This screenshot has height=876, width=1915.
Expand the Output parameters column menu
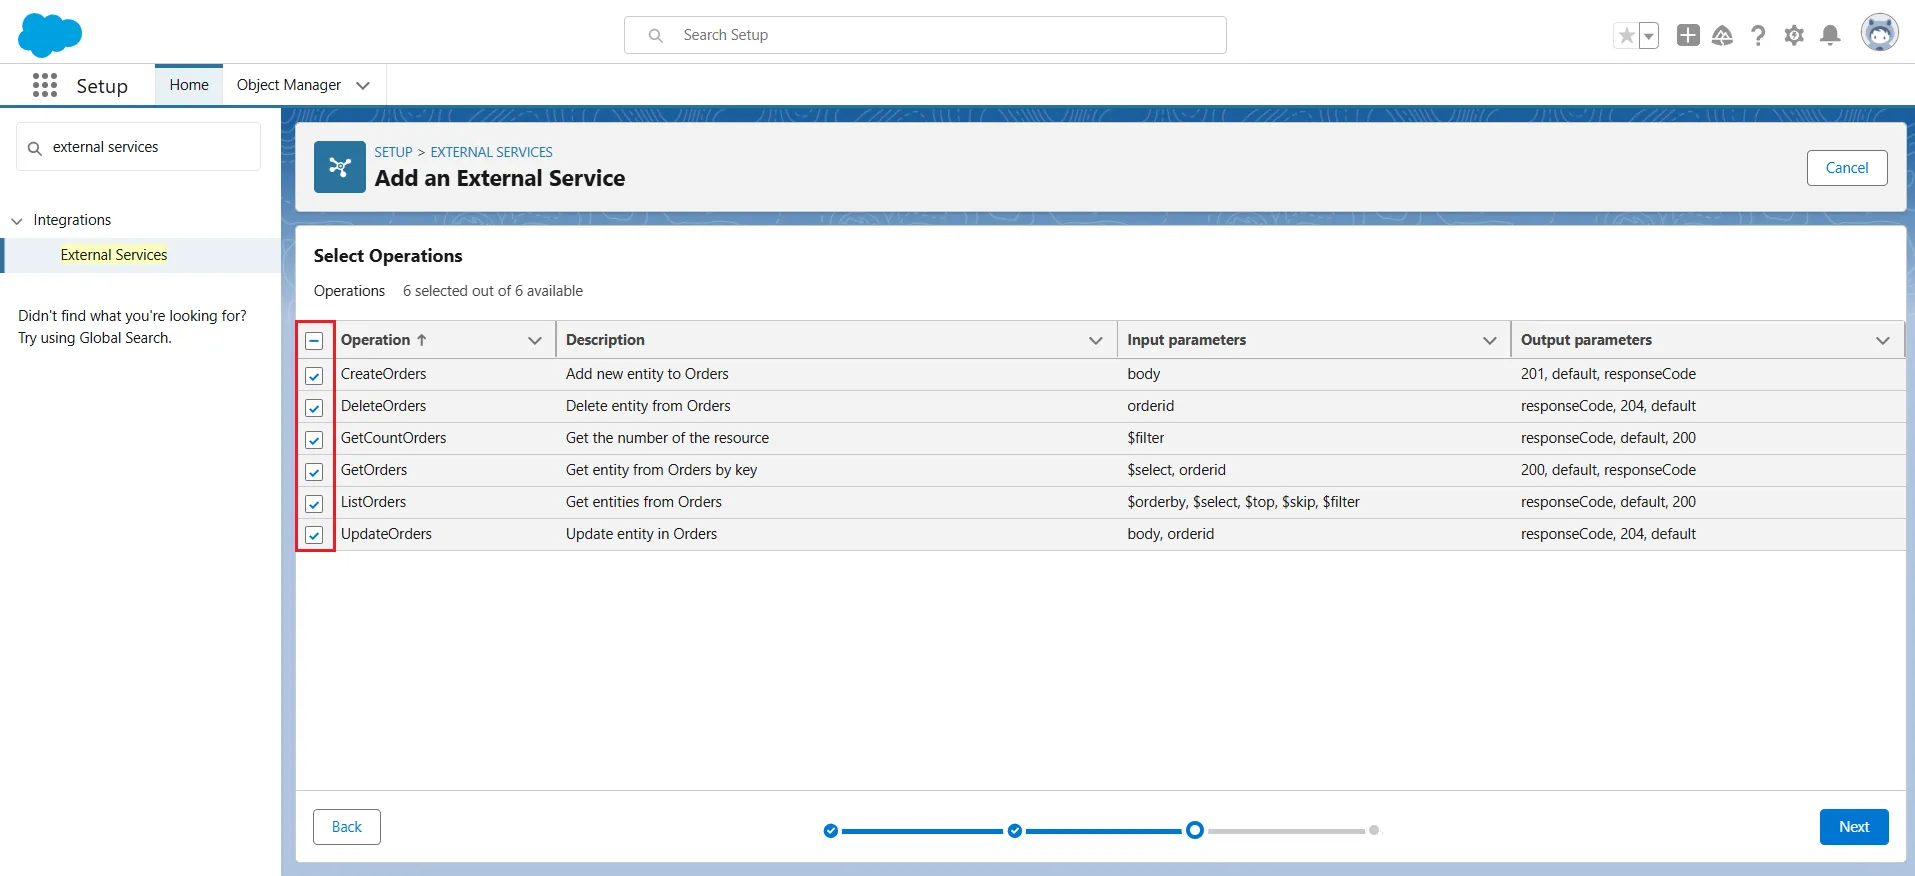[x=1883, y=341]
